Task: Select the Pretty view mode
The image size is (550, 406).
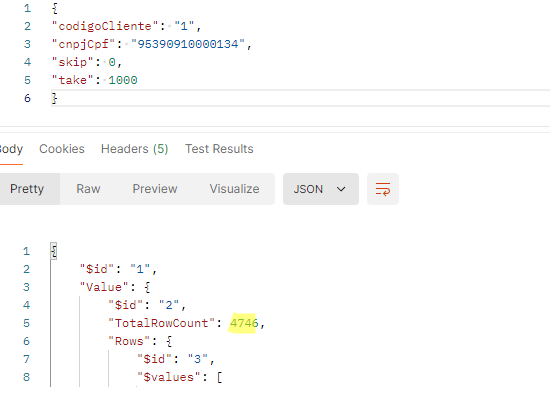Action: point(27,189)
